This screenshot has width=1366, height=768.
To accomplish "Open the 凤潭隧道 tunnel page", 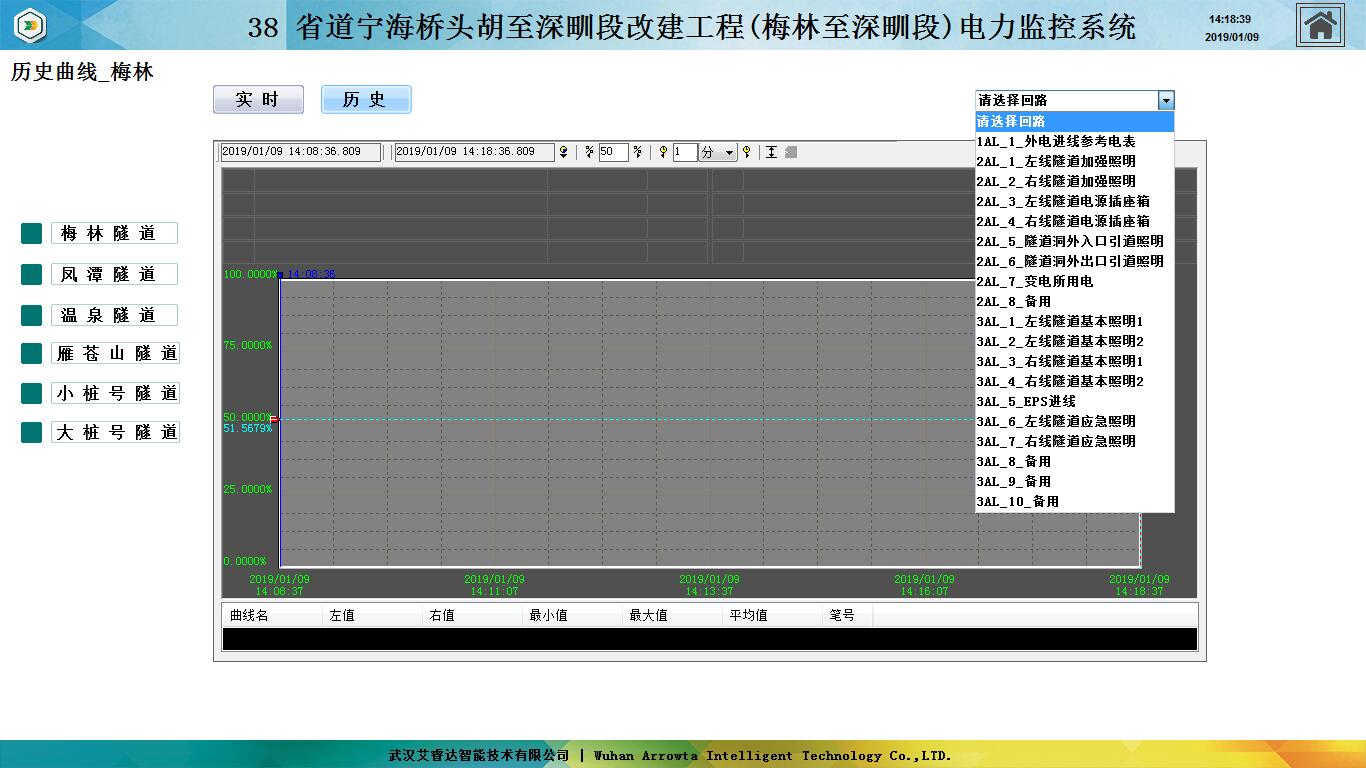I will click(114, 274).
